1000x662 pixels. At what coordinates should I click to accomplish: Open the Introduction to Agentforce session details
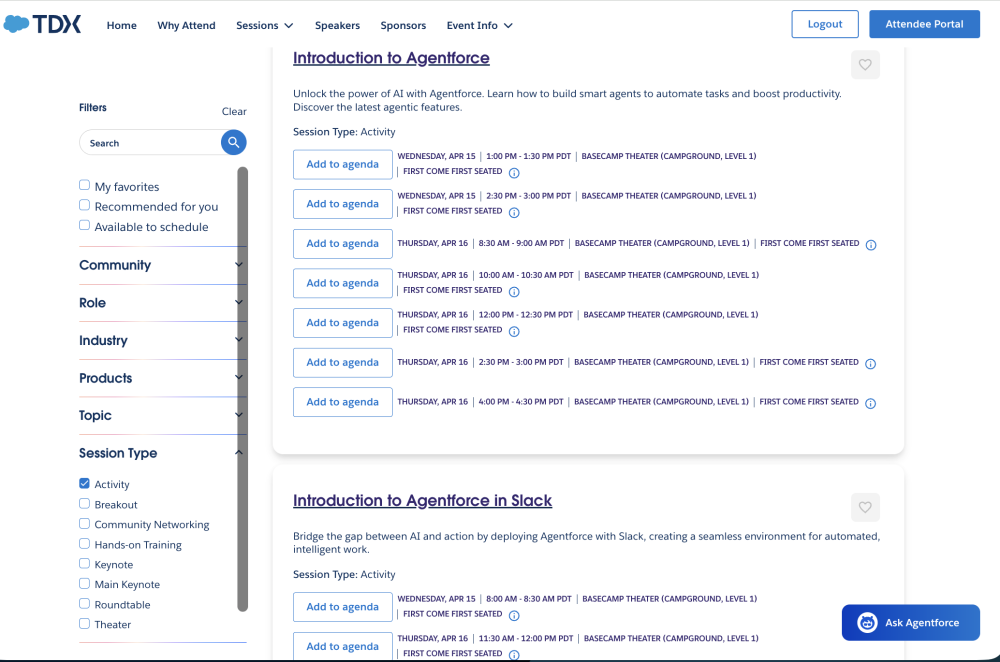coord(390,58)
